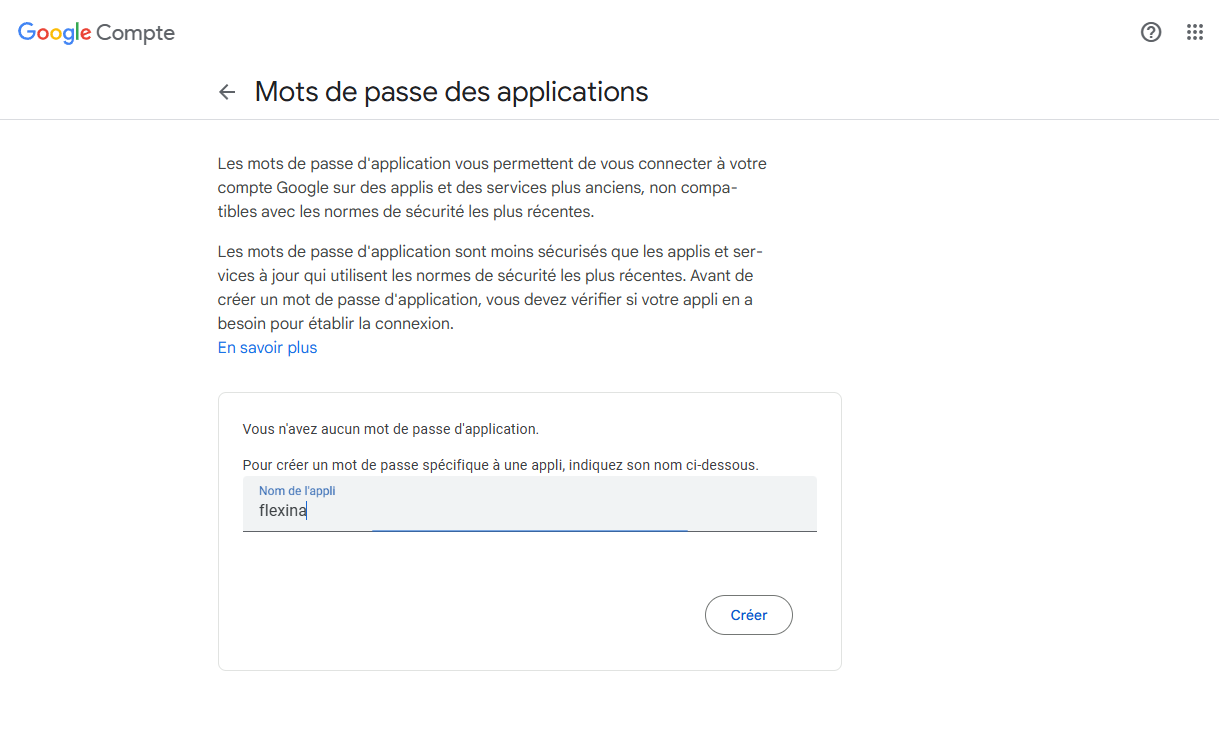Click the Créer button
Screen dimensions: 1219x733
[749, 615]
